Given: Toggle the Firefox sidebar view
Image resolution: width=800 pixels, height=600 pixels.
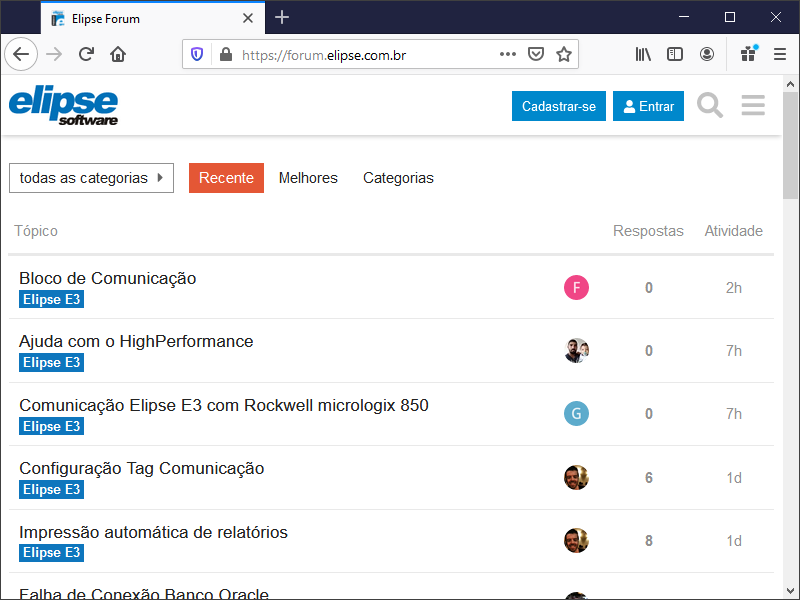Looking at the screenshot, I should pyautogui.click(x=675, y=55).
